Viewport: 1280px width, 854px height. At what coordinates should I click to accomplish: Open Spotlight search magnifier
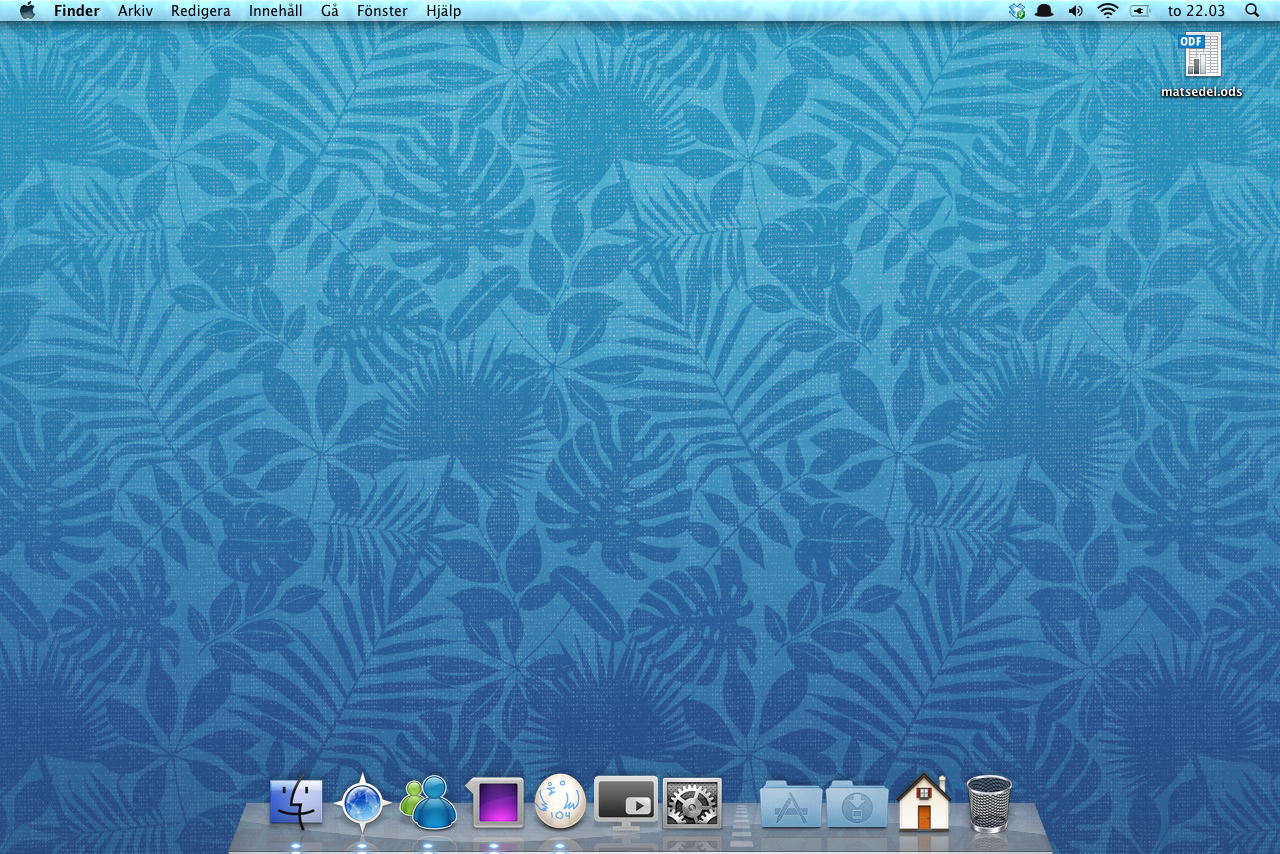(x=1252, y=11)
